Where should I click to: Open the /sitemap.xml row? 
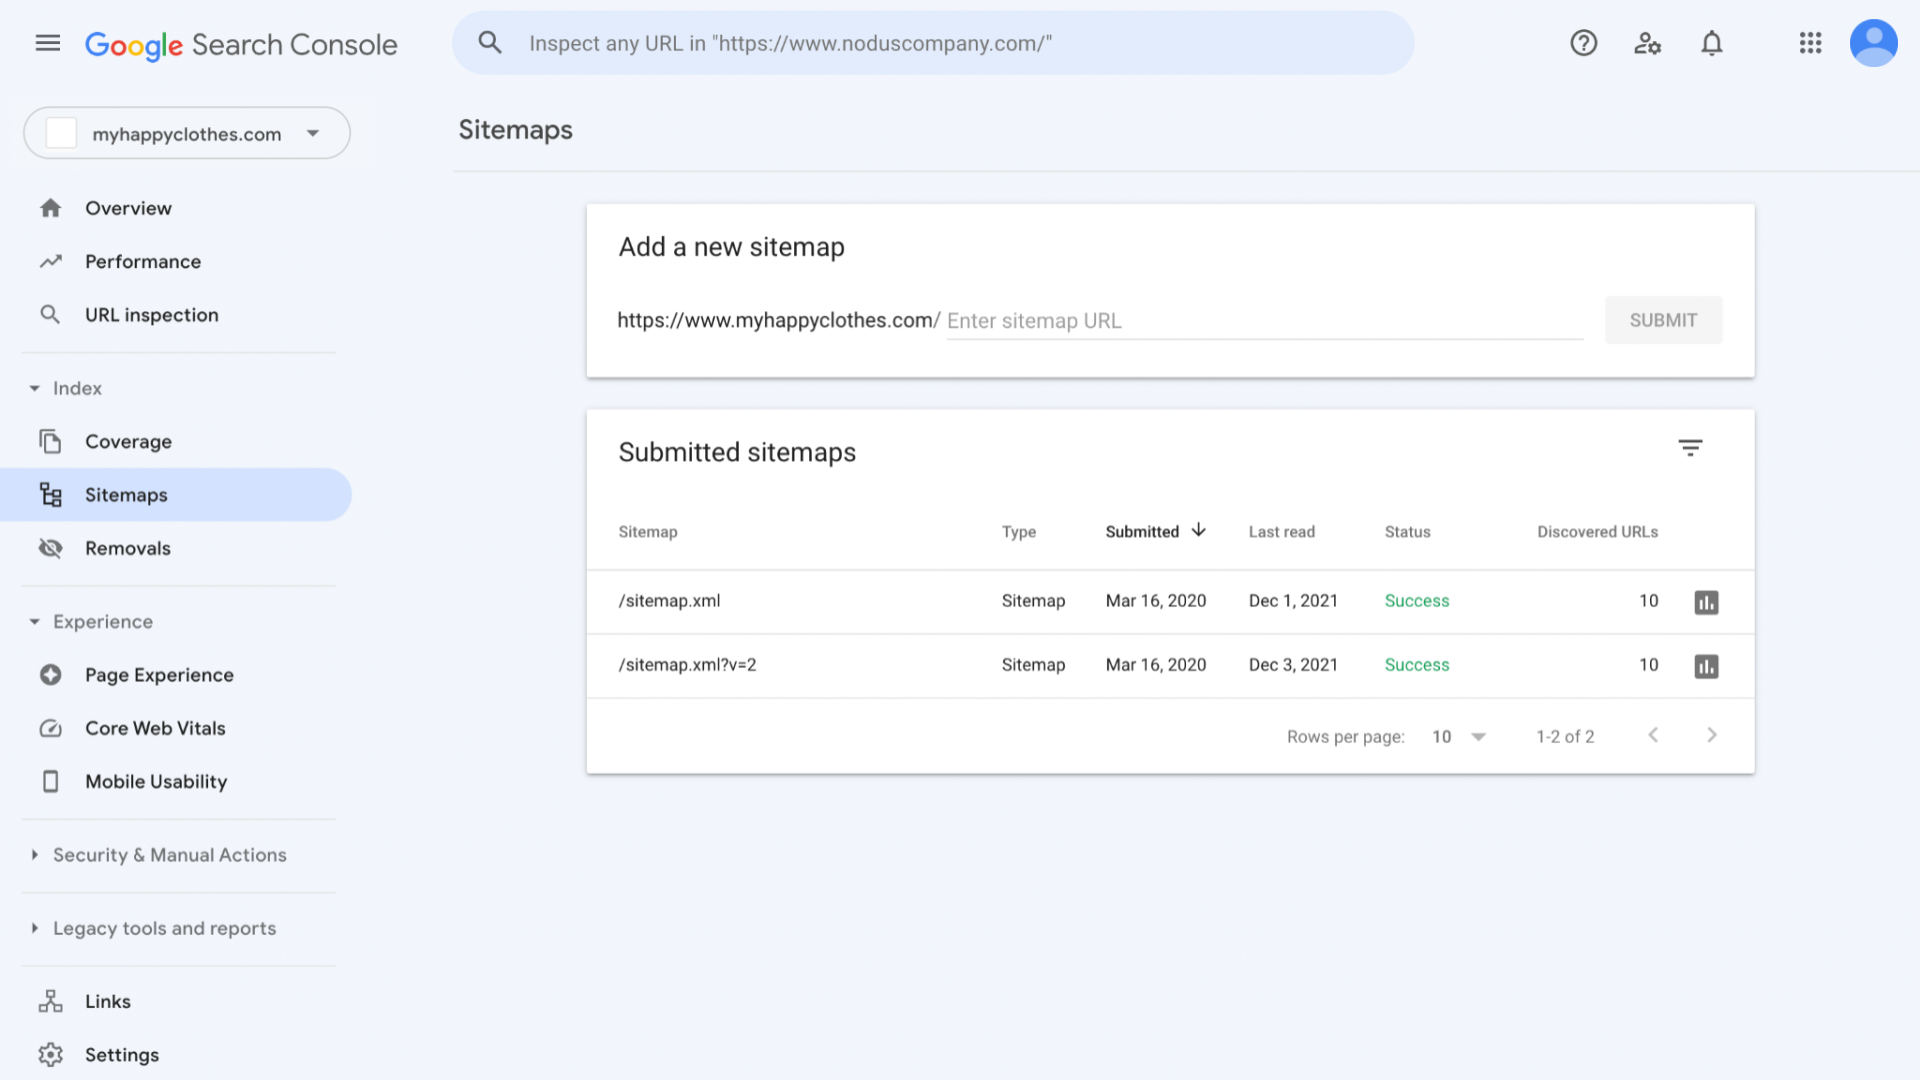(1170, 602)
